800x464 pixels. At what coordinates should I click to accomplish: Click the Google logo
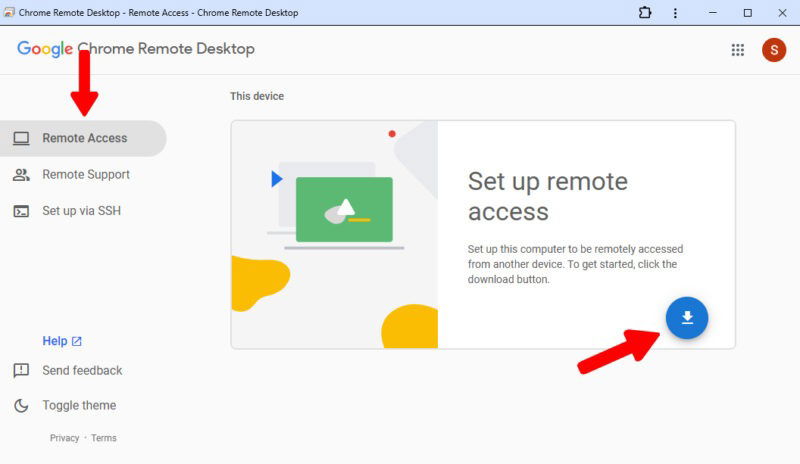tap(45, 49)
